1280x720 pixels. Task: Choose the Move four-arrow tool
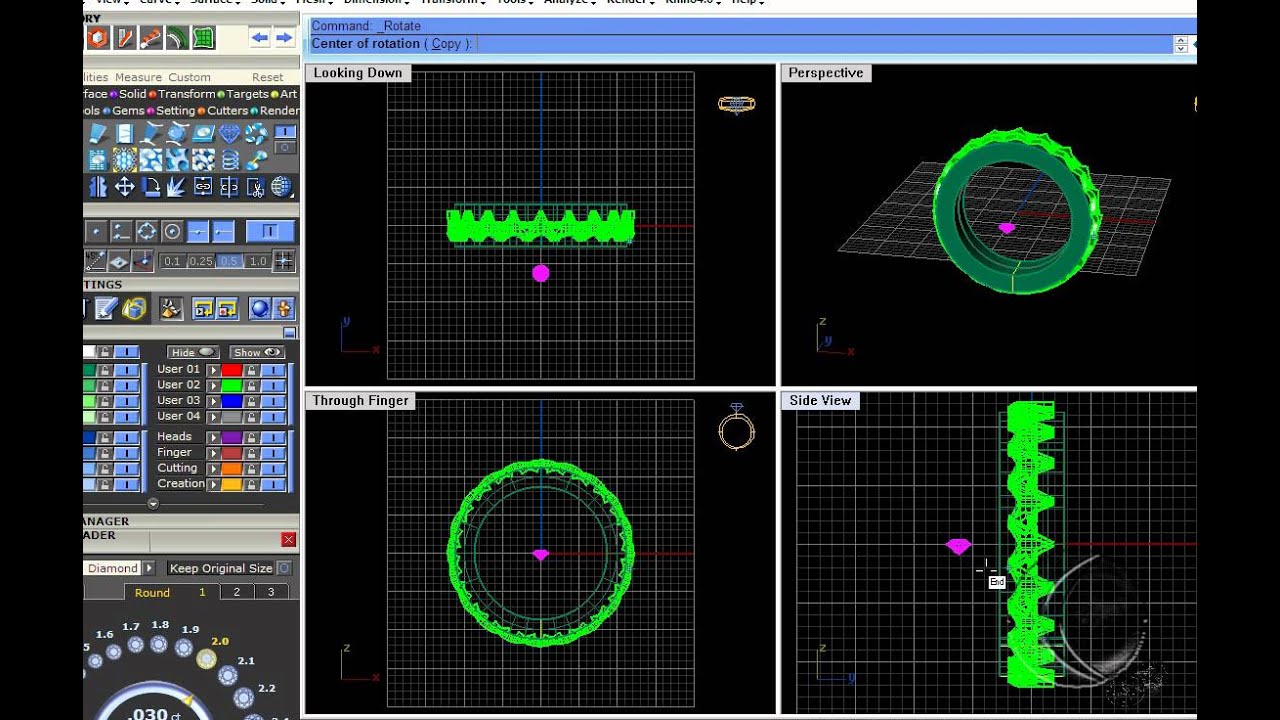point(124,186)
